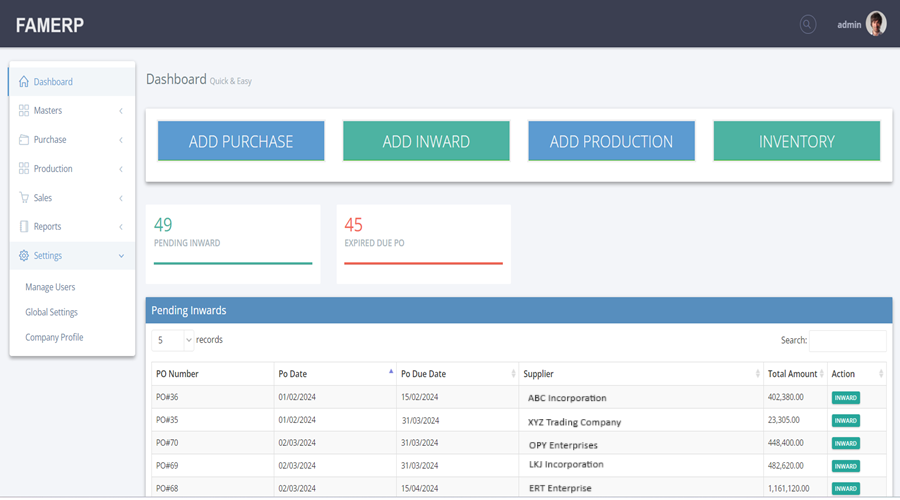Click the ADD PURCHASE button
900x500 pixels.
241,141
